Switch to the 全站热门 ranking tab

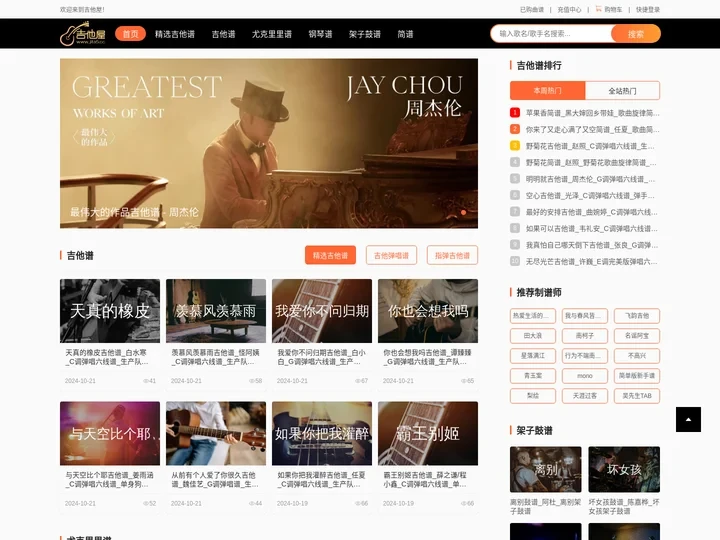(x=623, y=90)
